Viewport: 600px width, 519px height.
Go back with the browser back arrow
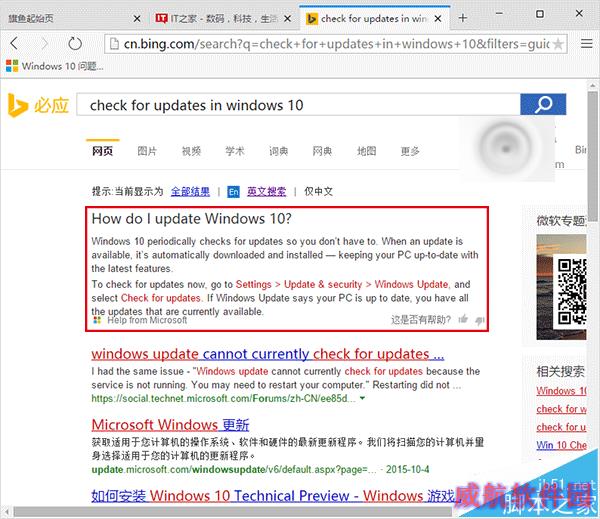coord(14,44)
